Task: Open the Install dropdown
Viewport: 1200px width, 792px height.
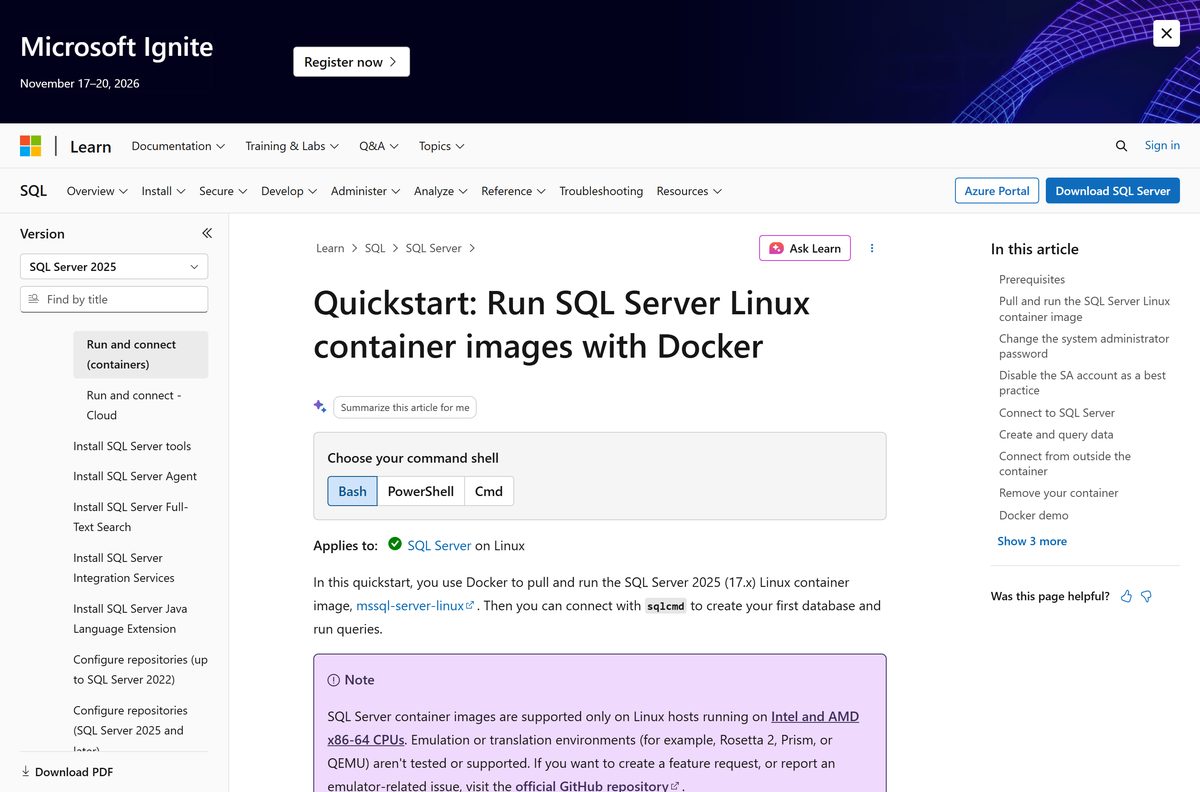Action: pyautogui.click(x=163, y=191)
